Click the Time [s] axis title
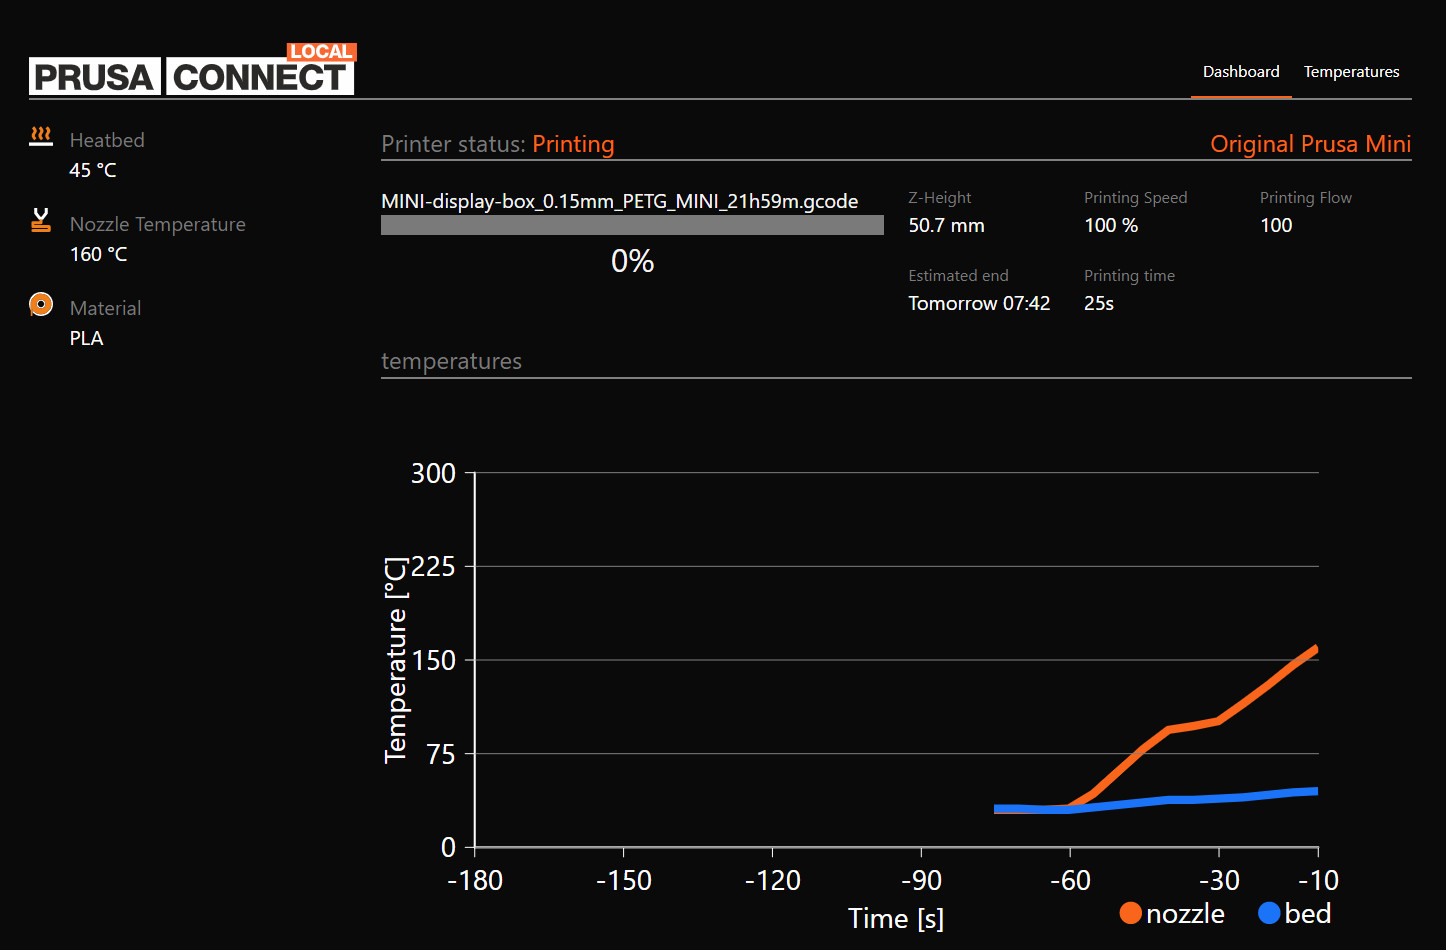The height and width of the screenshot is (950, 1446). pyautogui.click(x=896, y=918)
